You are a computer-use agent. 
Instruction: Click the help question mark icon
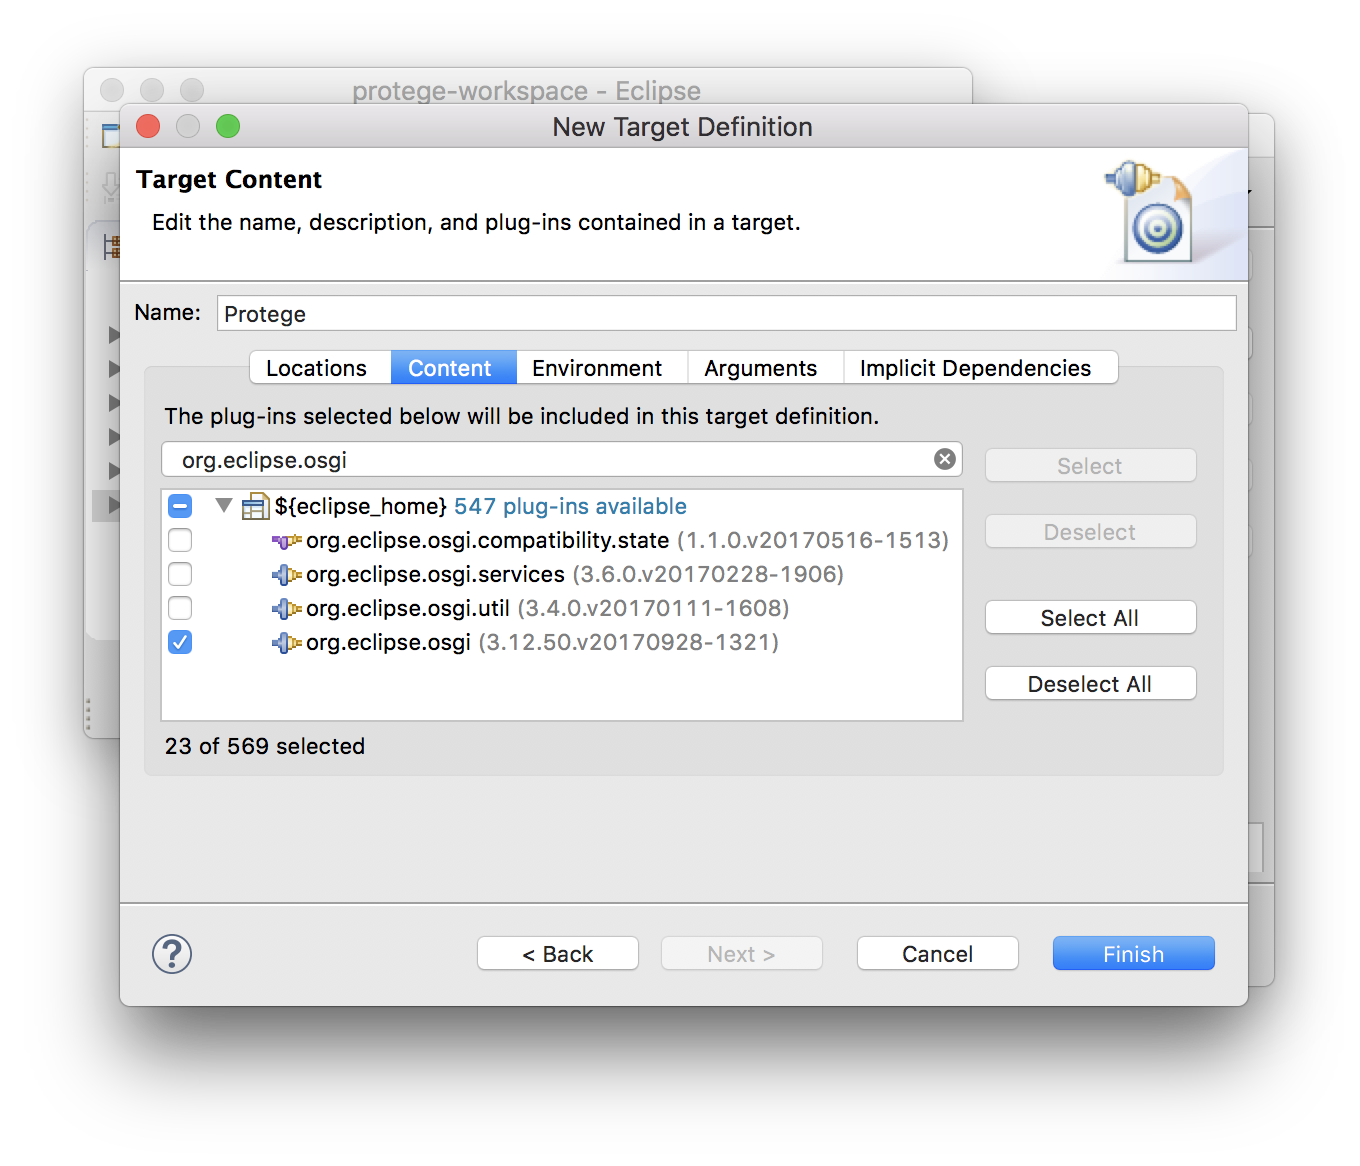click(x=172, y=954)
